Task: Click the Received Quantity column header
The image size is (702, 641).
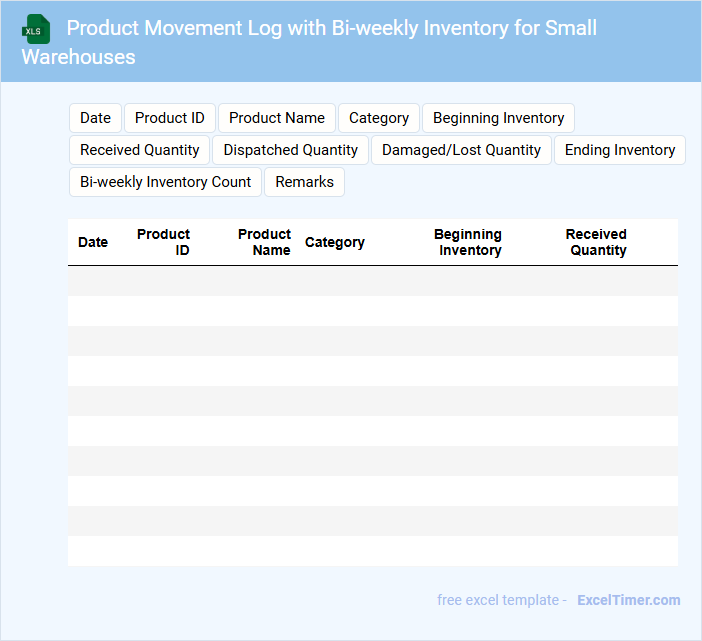Action: pos(597,242)
